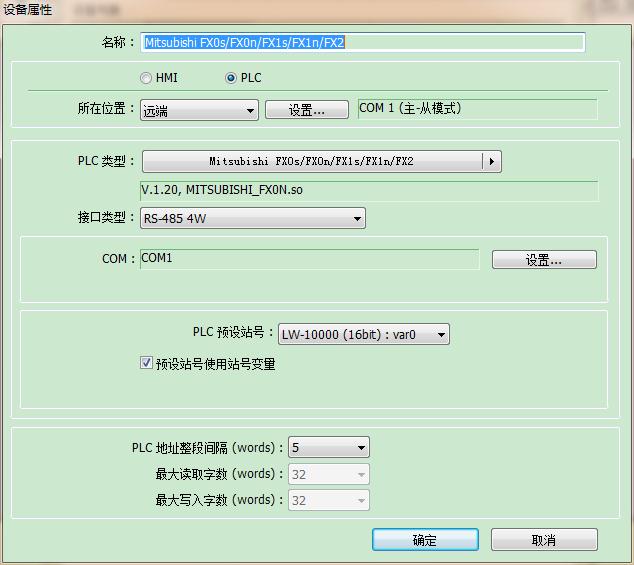Click the arrow beside the PLC 类型 button

pyautogui.click(x=492, y=161)
